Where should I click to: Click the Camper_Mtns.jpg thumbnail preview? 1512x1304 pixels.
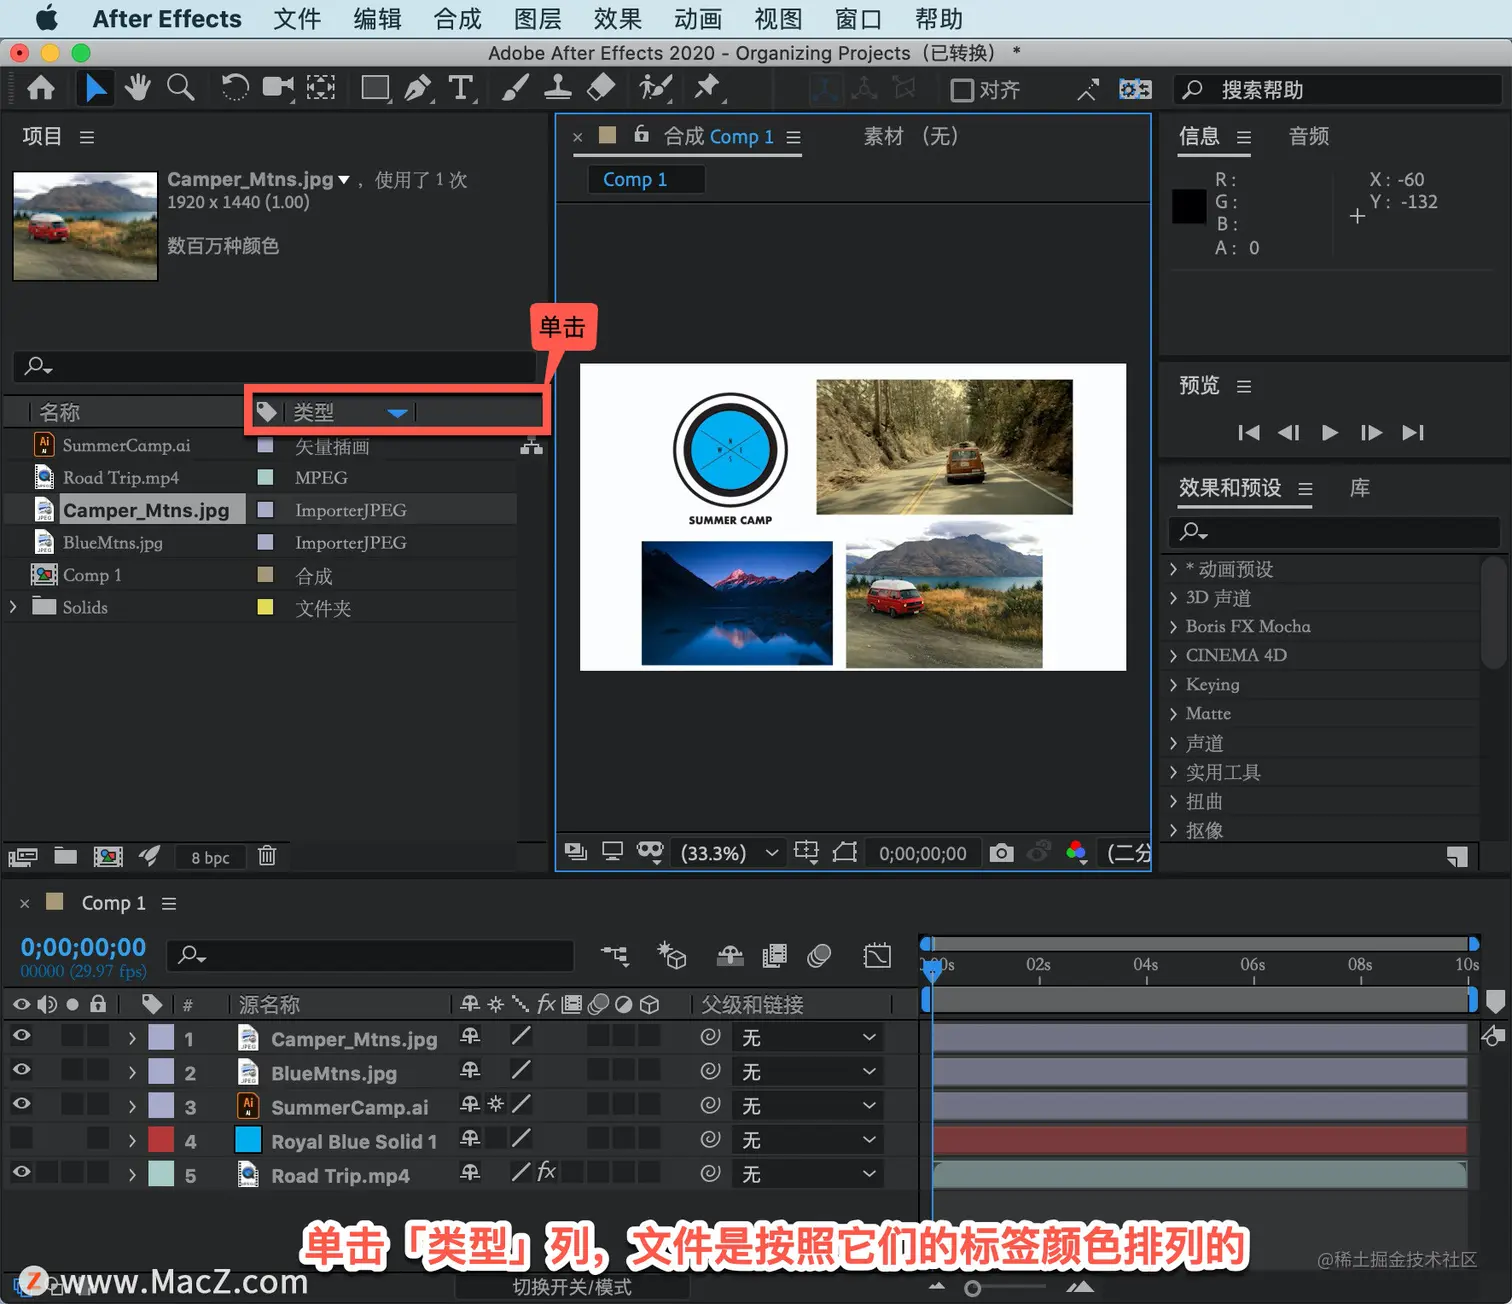point(85,226)
